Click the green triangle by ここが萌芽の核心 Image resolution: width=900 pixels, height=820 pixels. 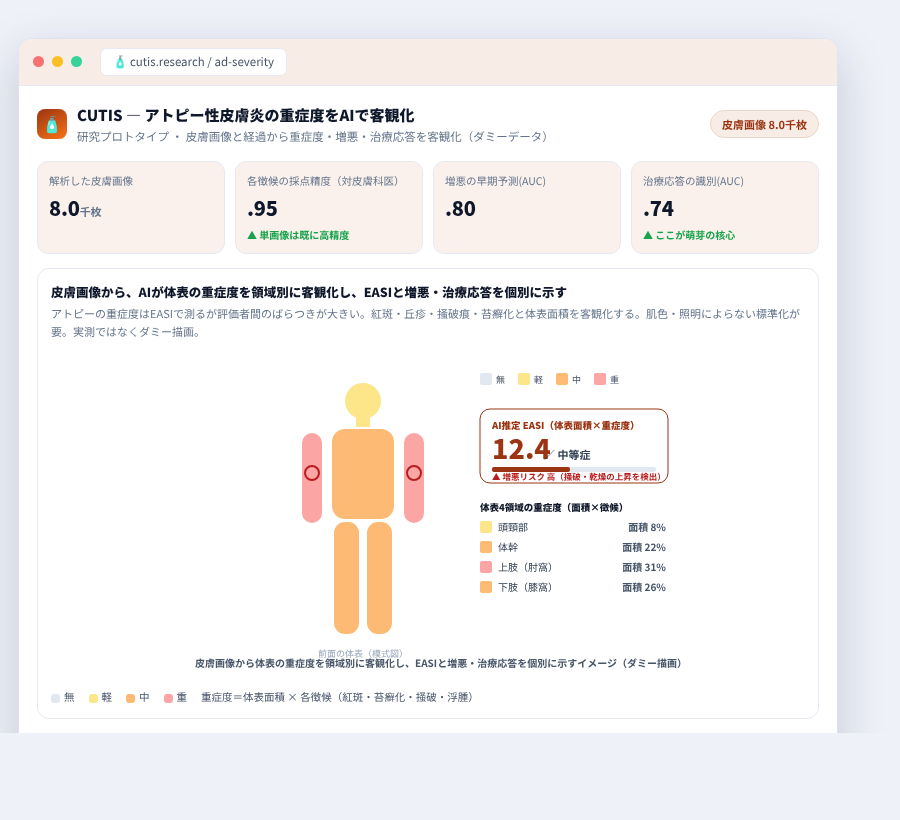tap(648, 235)
